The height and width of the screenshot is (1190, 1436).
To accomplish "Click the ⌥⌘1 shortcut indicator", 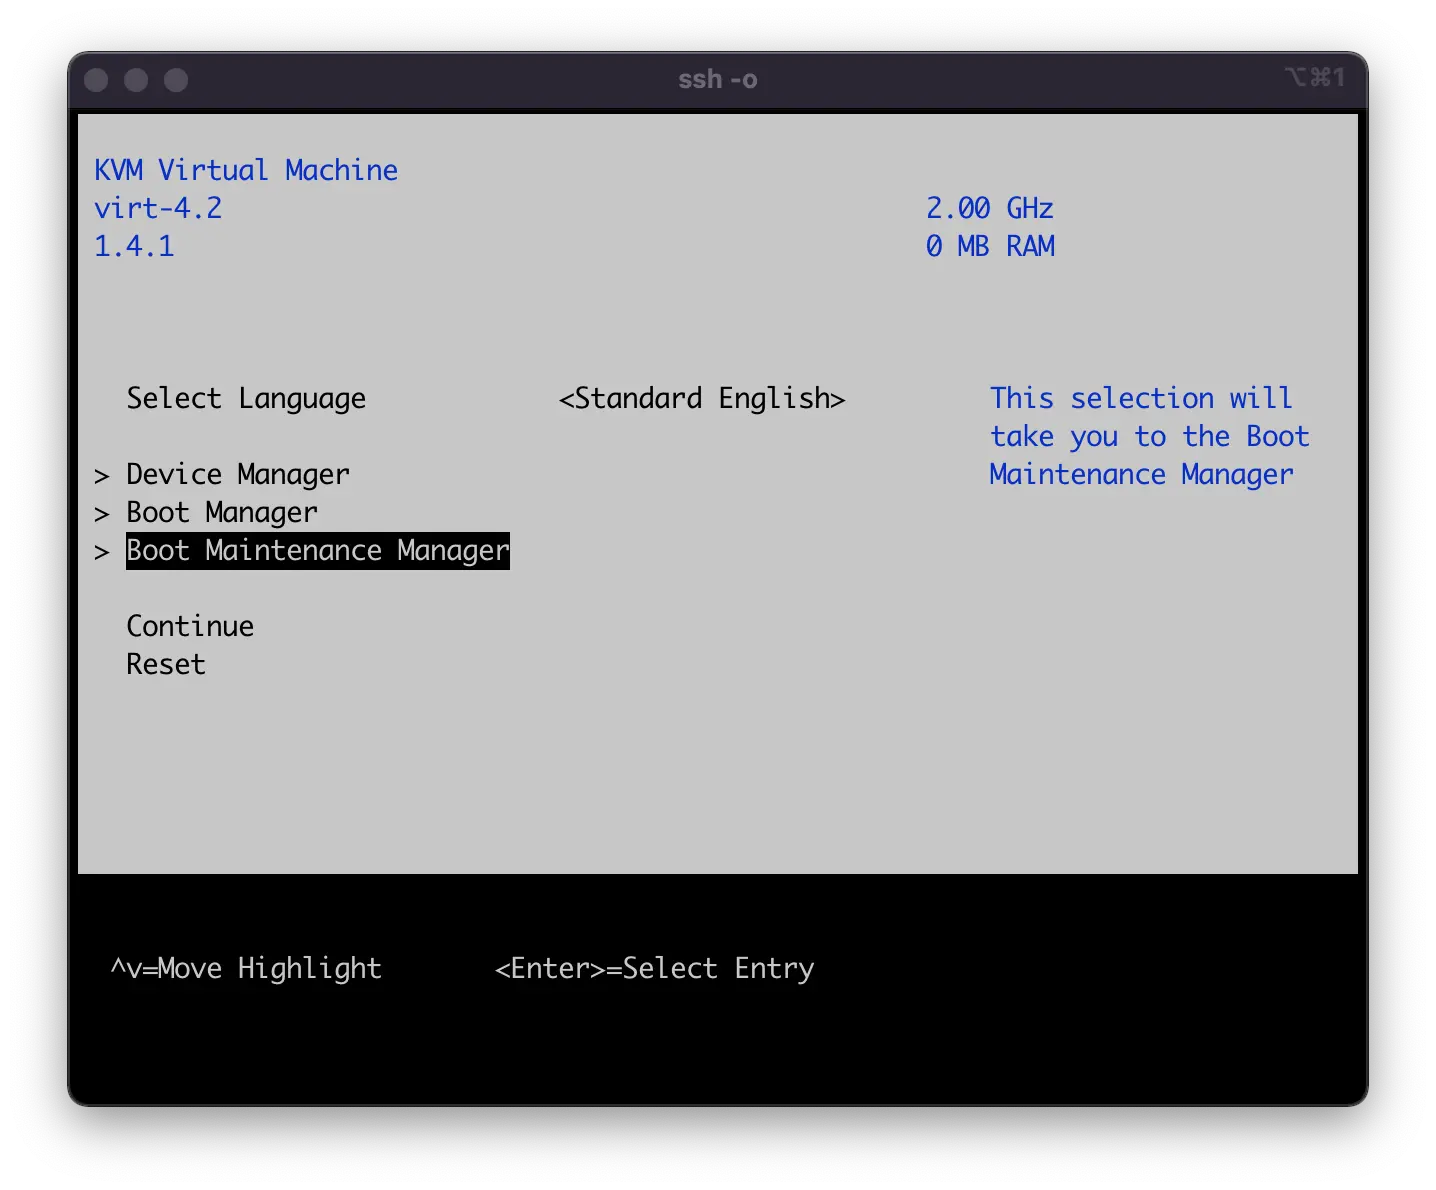I will tap(1314, 78).
